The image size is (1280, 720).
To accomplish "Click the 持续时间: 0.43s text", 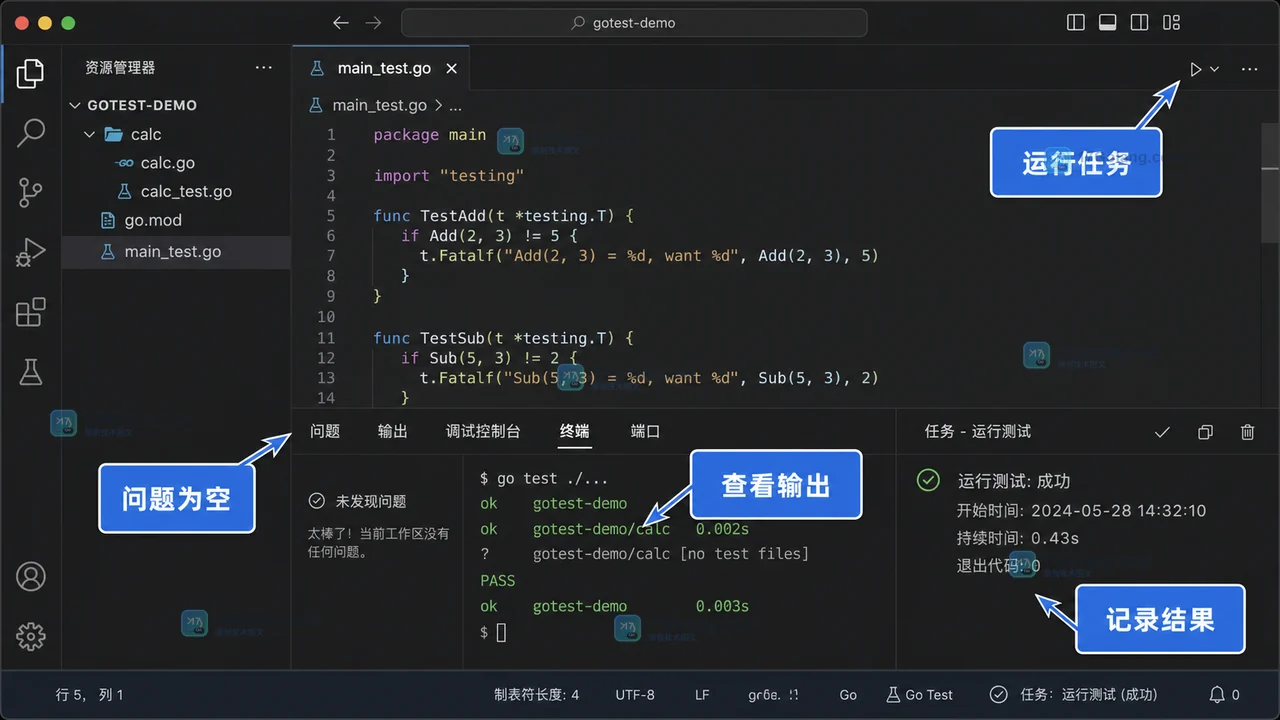I will tap(1018, 538).
